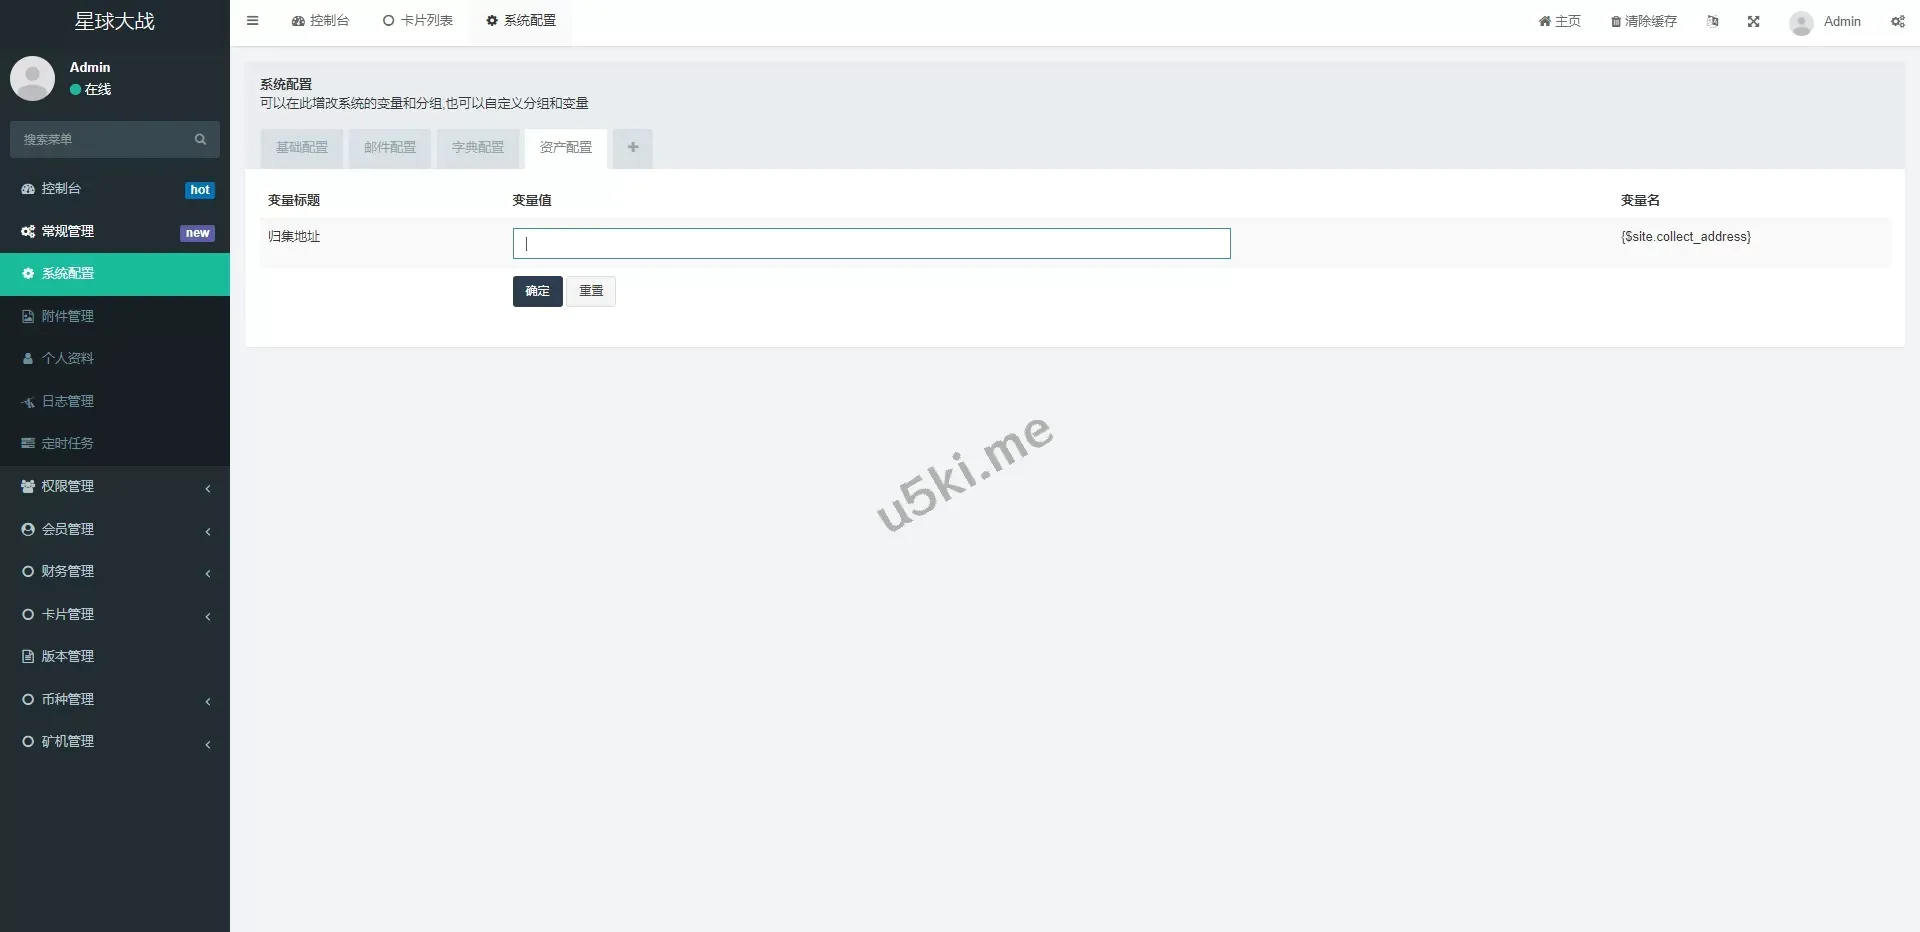Click 清除缓存 trash icon in header
The width and height of the screenshot is (1920, 932).
click(1616, 22)
